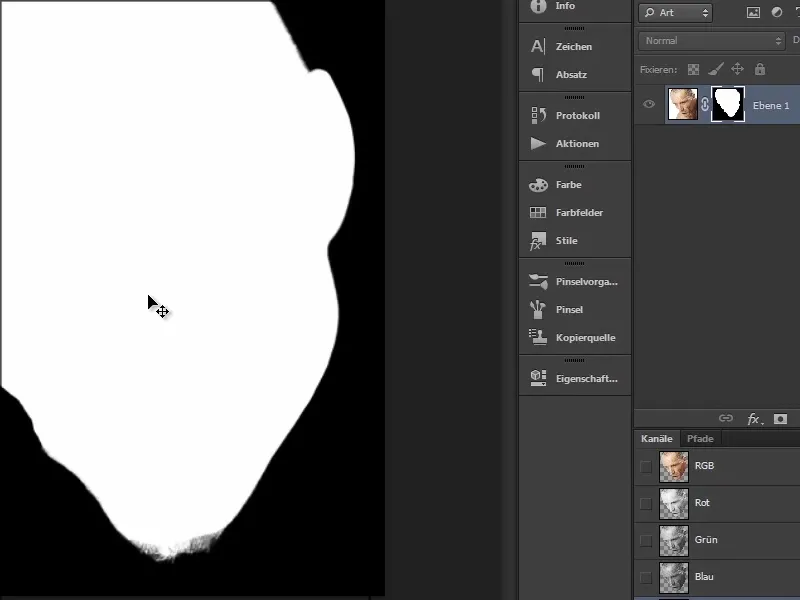800x600 pixels.
Task: Add layer mask button at panel bottom
Action: click(x=780, y=419)
